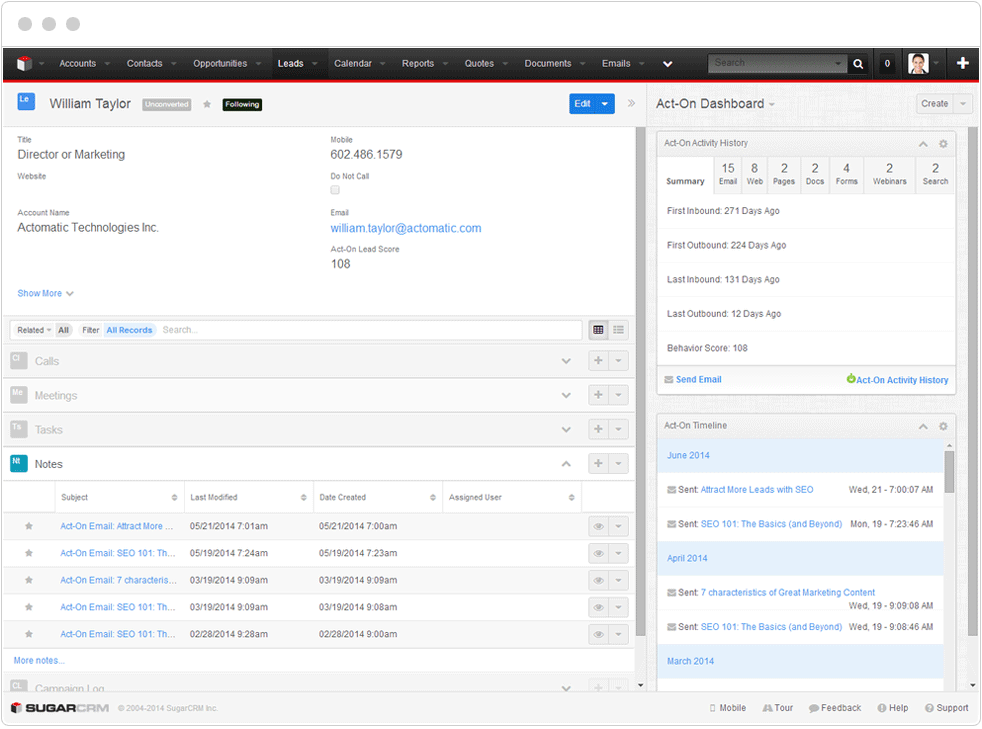Screen dimensions: 982x729
Task: Select the Email activity tab
Action: (728, 174)
